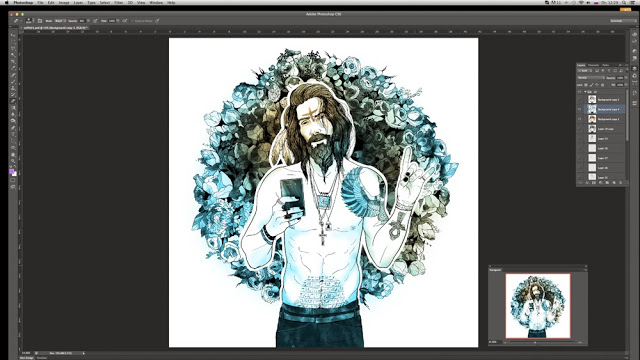640x360 pixels.
Task: Click the Add layer mask button
Action: [594, 182]
